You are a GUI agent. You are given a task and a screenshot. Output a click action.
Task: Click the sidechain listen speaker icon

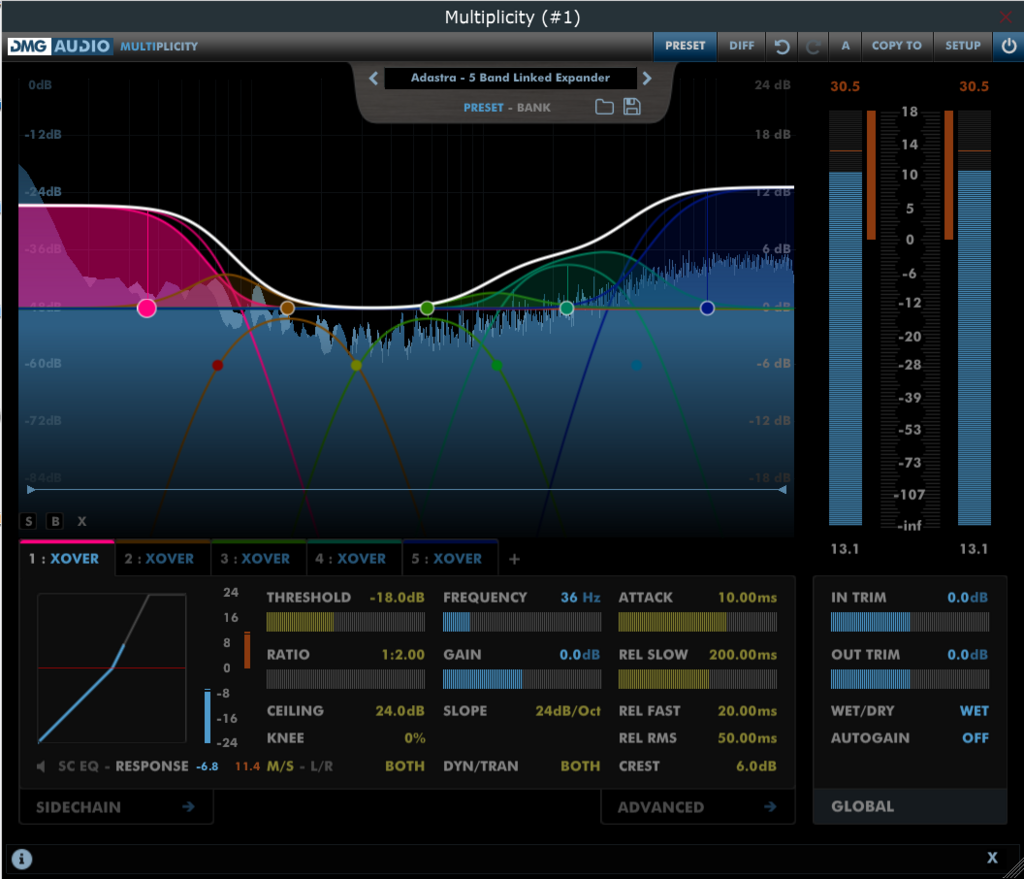pos(41,766)
